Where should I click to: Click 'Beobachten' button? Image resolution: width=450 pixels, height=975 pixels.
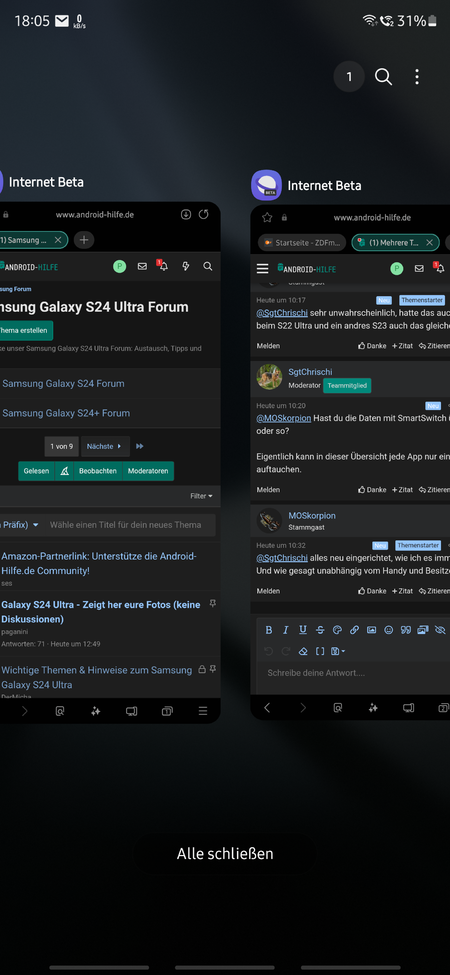pyautogui.click(x=98, y=471)
